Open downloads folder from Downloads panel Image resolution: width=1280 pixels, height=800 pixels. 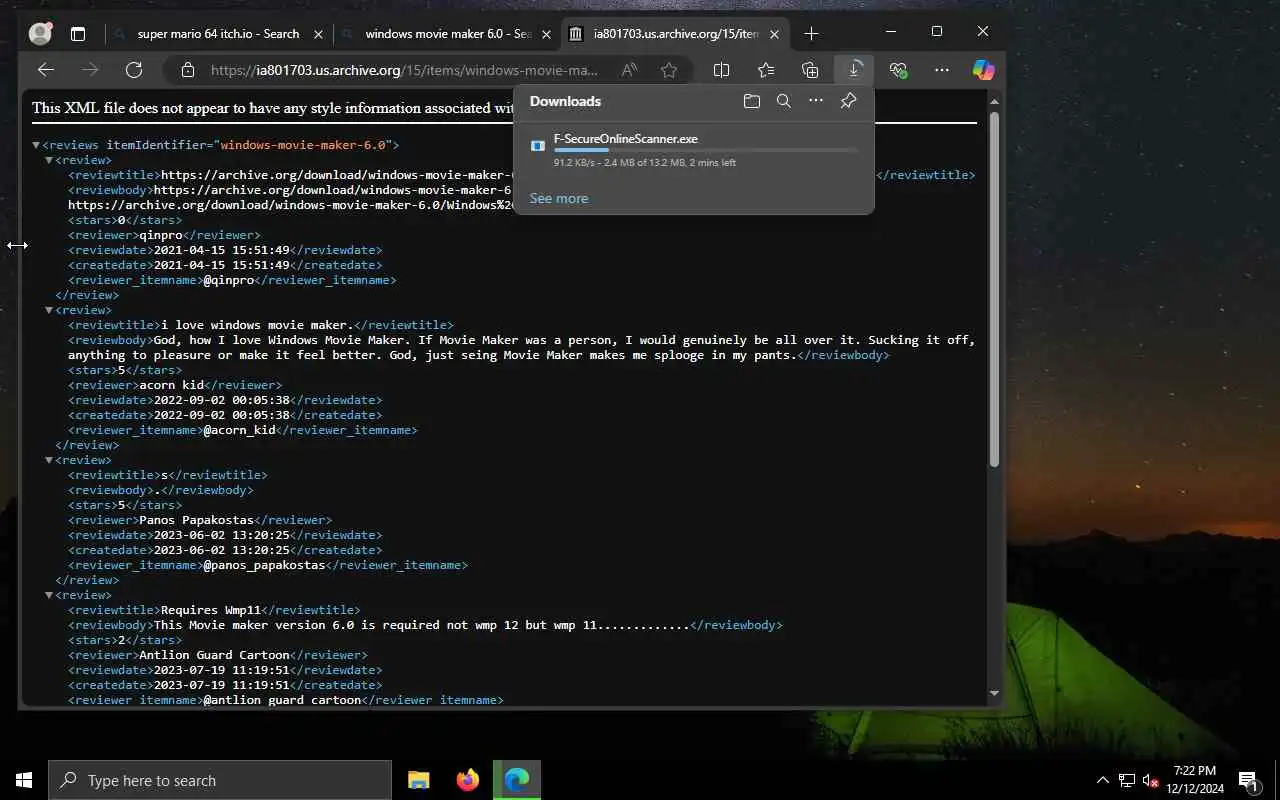click(752, 101)
